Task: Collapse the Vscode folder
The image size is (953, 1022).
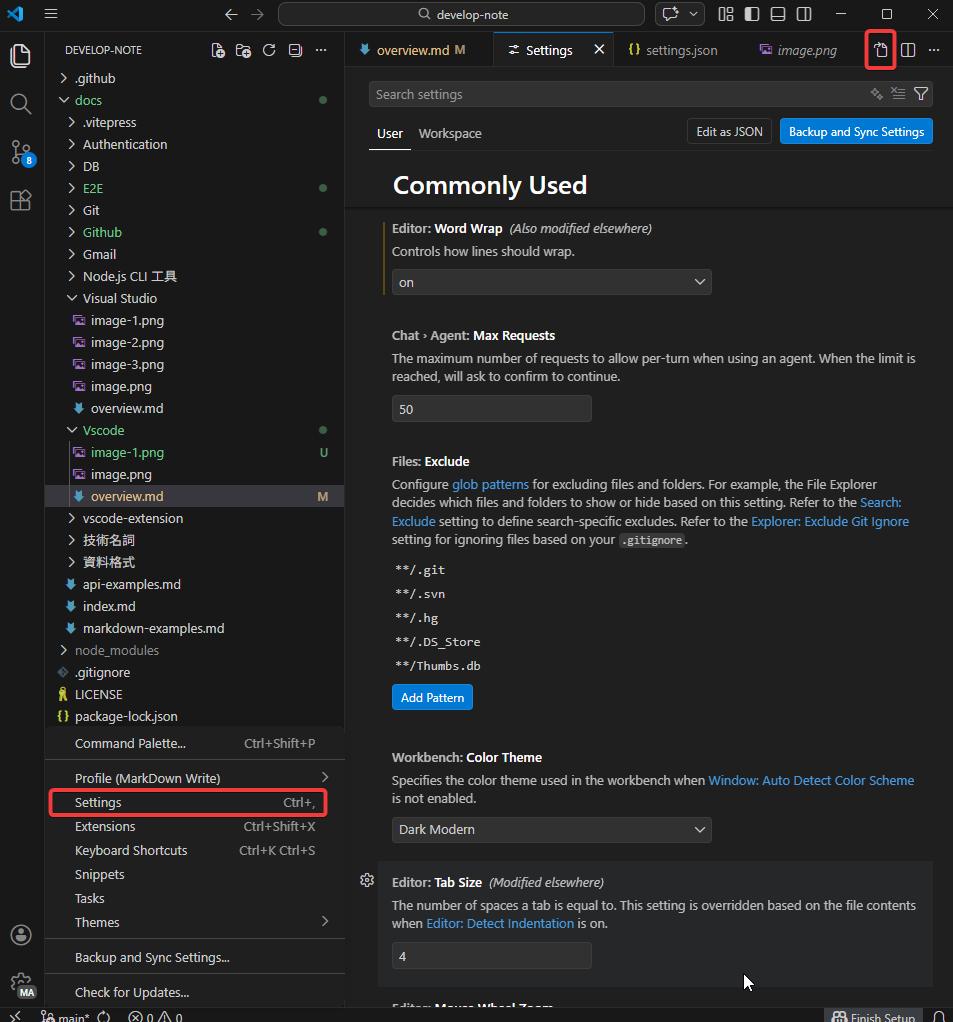Action: tap(72, 430)
